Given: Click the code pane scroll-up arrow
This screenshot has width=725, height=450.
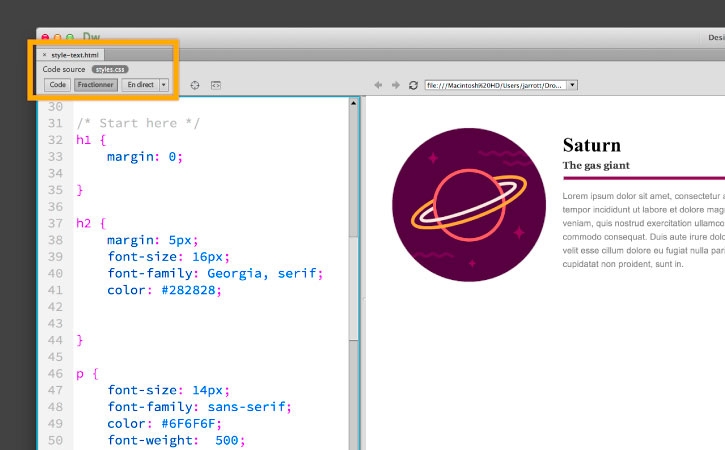Looking at the screenshot, I should tap(353, 103).
